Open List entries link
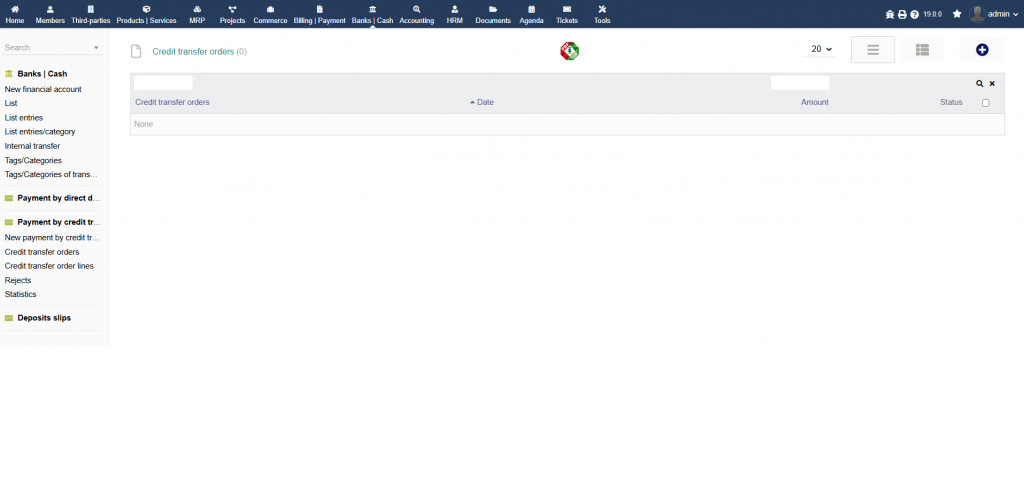 [24, 118]
